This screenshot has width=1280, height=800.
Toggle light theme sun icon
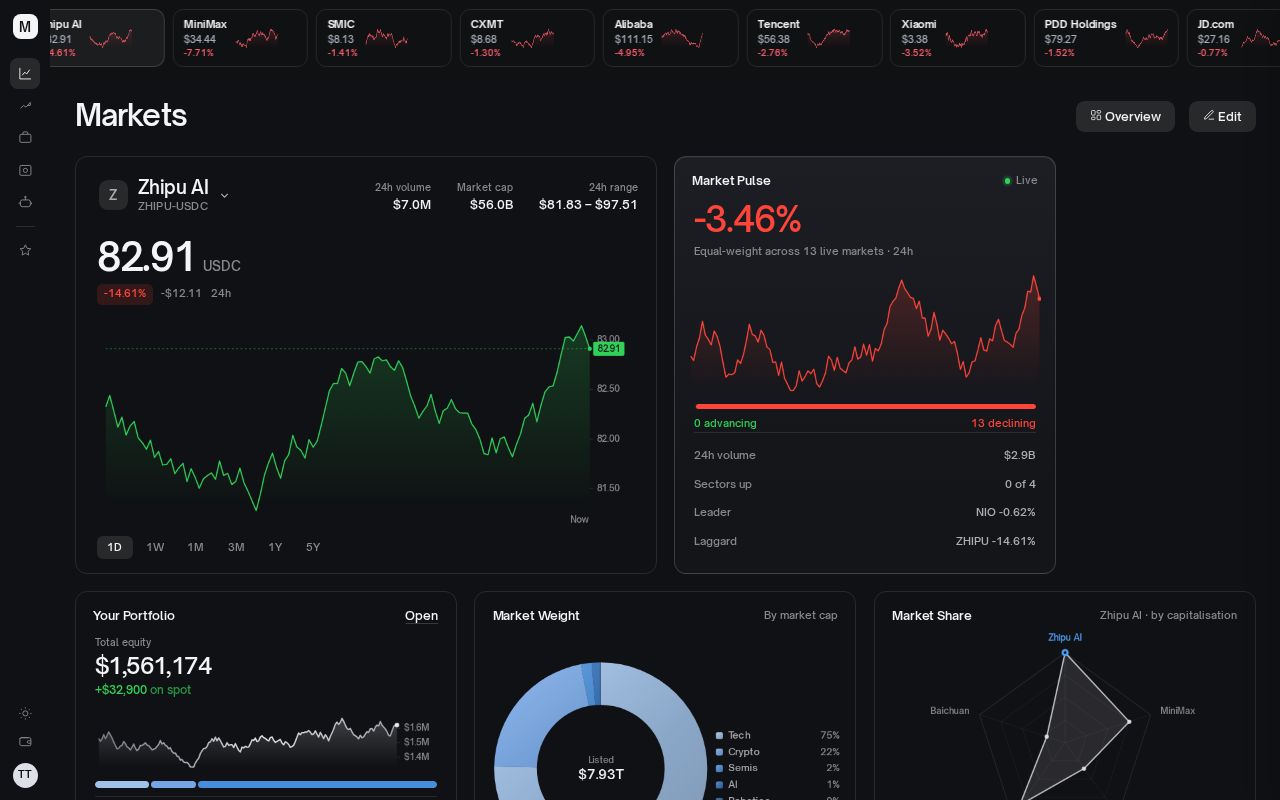point(25,713)
